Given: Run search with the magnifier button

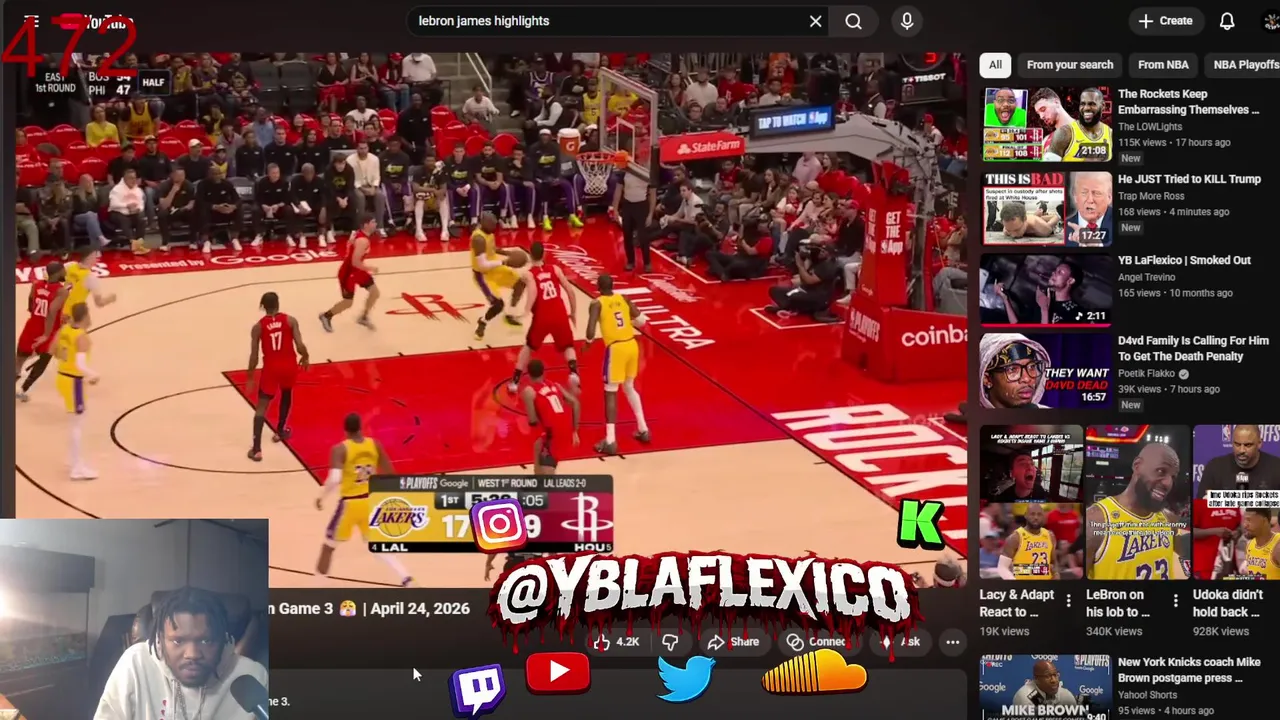Looking at the screenshot, I should click(853, 21).
